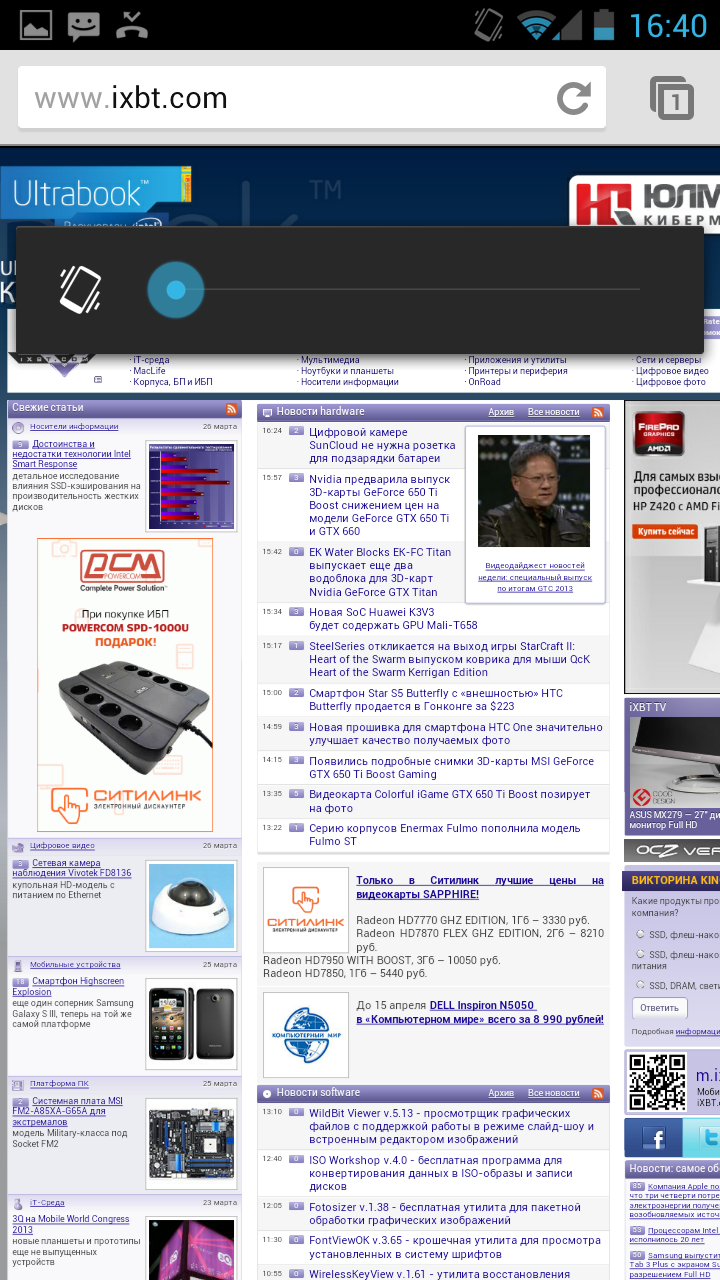This screenshot has width=720, height=1280.
Task: Open RSS feed icon in Свежие статьи header
Action: pyautogui.click(x=232, y=409)
